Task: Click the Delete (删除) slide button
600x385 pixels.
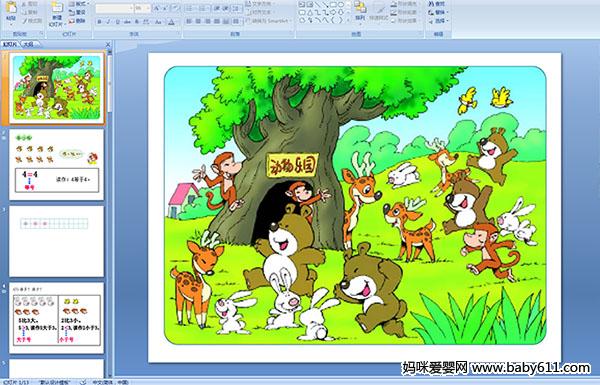Action: click(78, 21)
